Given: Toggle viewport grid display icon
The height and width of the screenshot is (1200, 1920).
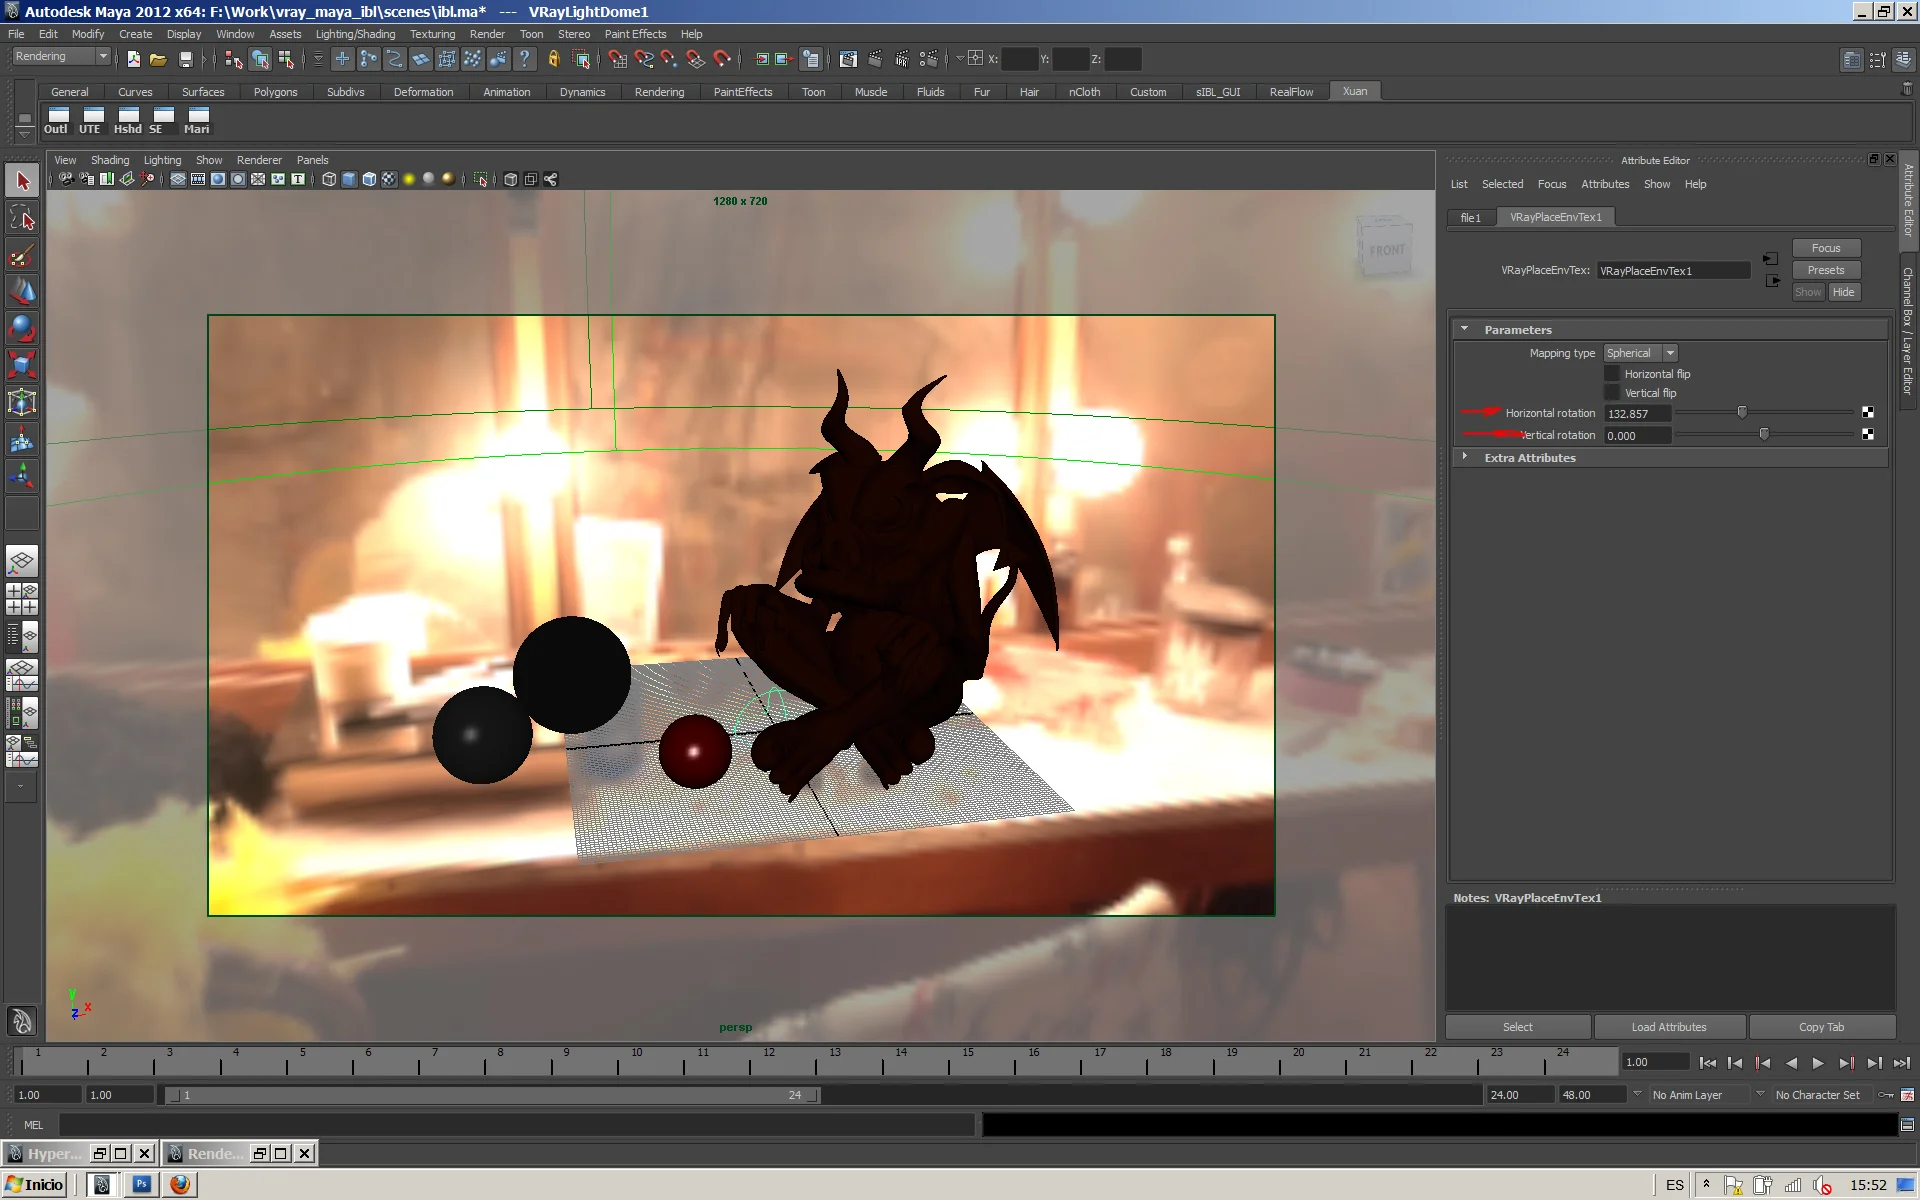Looking at the screenshot, I should [178, 180].
